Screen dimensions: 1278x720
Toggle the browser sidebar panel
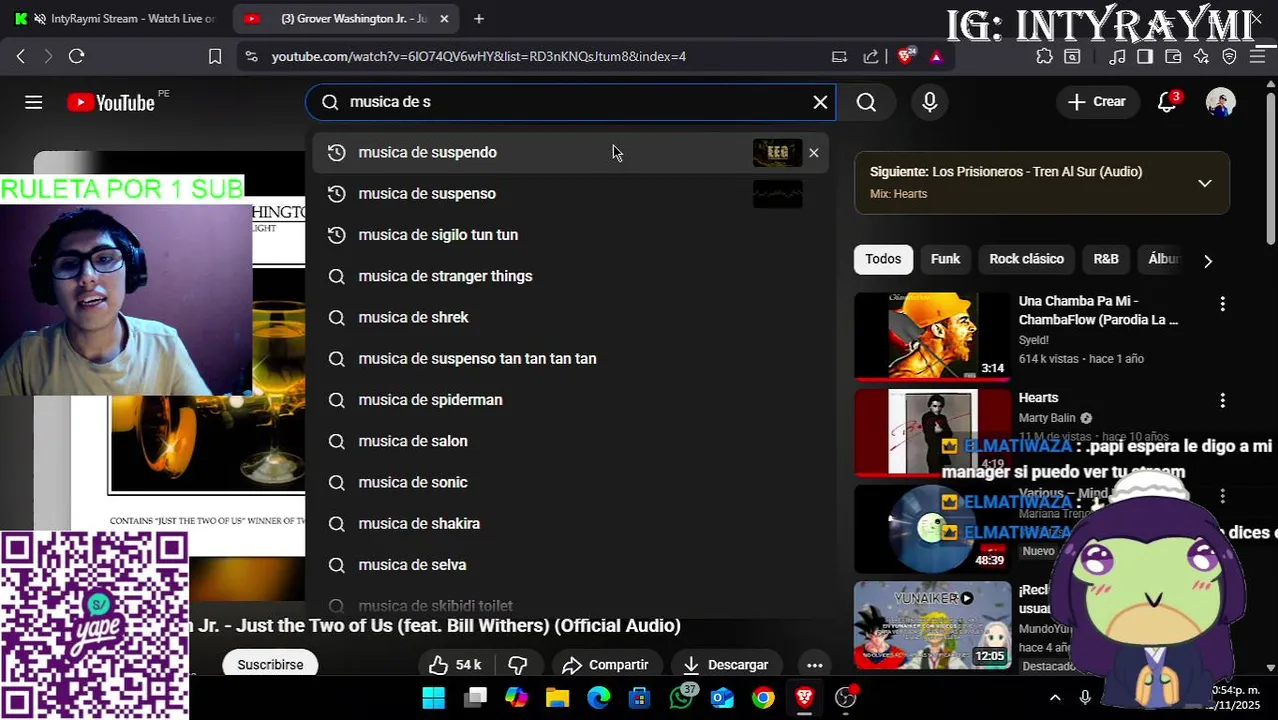click(1145, 57)
